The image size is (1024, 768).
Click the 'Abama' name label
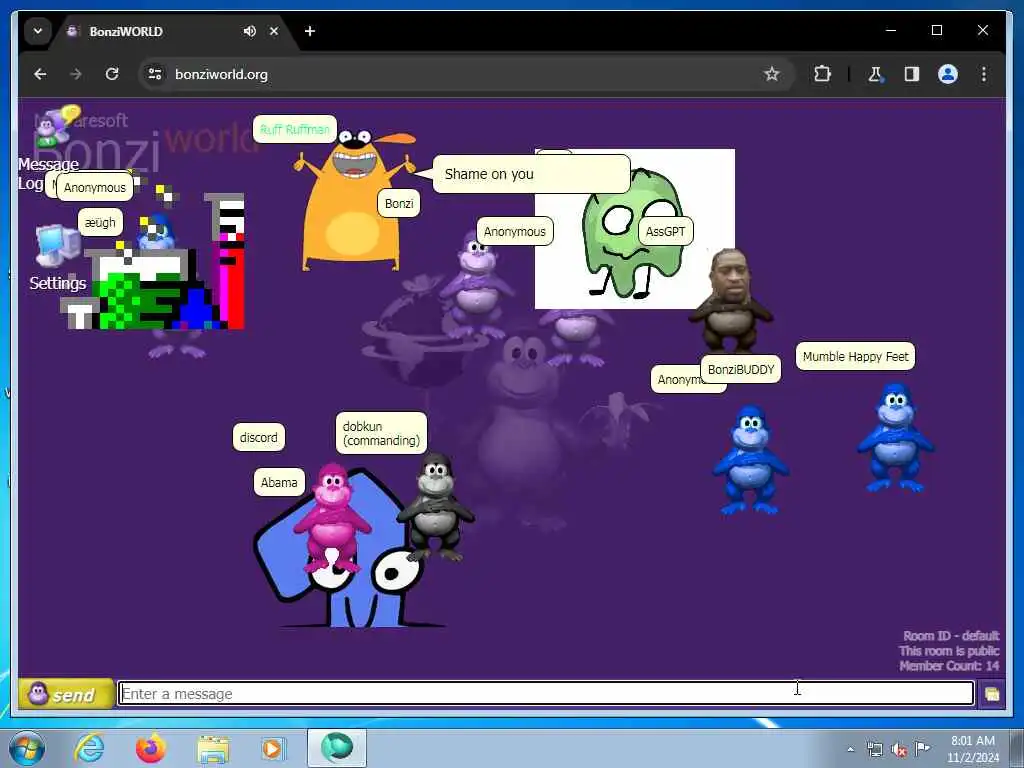pos(279,482)
